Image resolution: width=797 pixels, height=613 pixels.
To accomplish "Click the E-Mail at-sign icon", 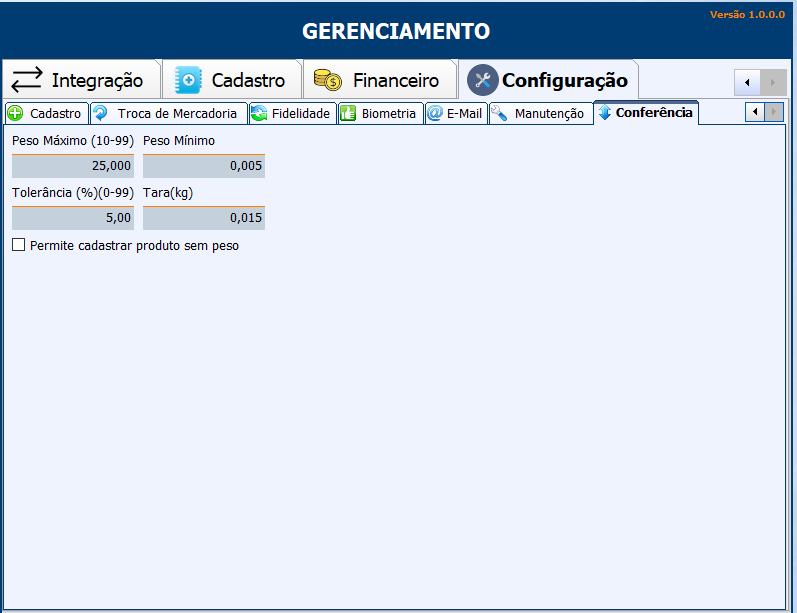I will 435,113.
